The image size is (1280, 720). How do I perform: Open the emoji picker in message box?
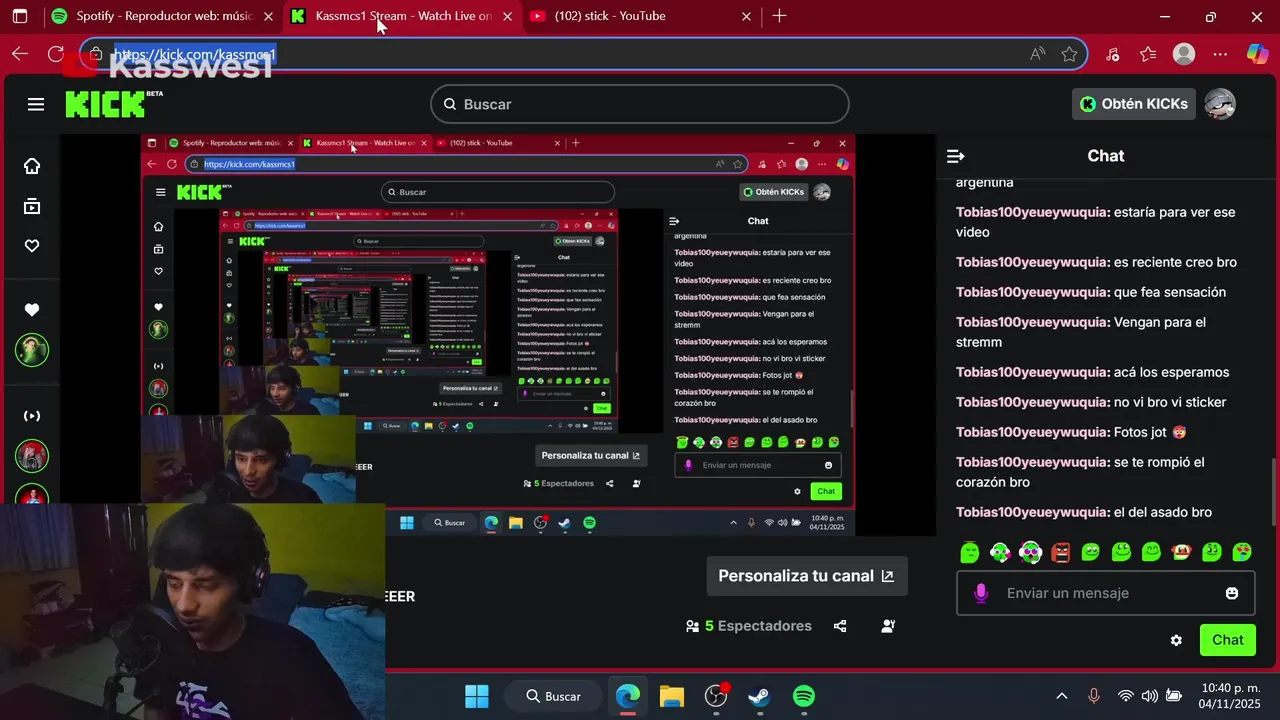tap(1232, 593)
